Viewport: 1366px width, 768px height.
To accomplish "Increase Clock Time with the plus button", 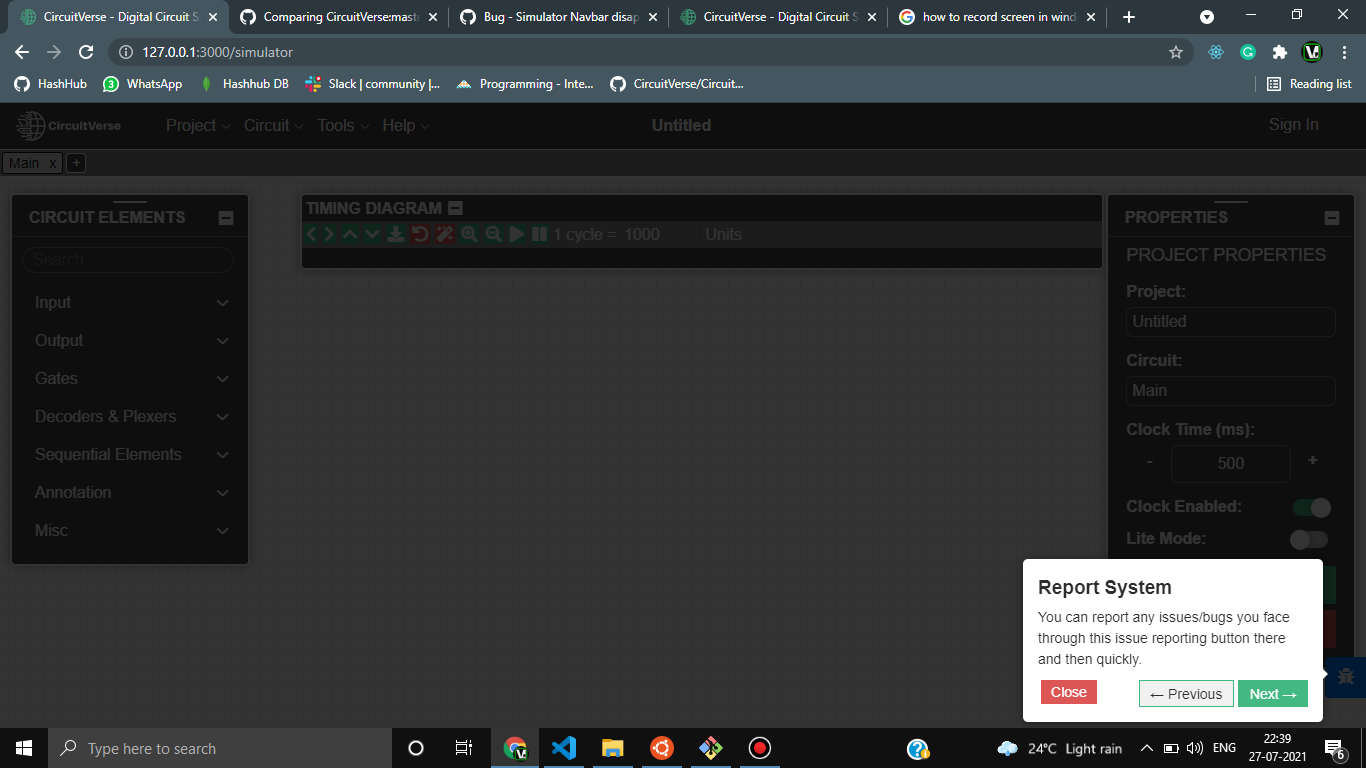I will 1313,462.
